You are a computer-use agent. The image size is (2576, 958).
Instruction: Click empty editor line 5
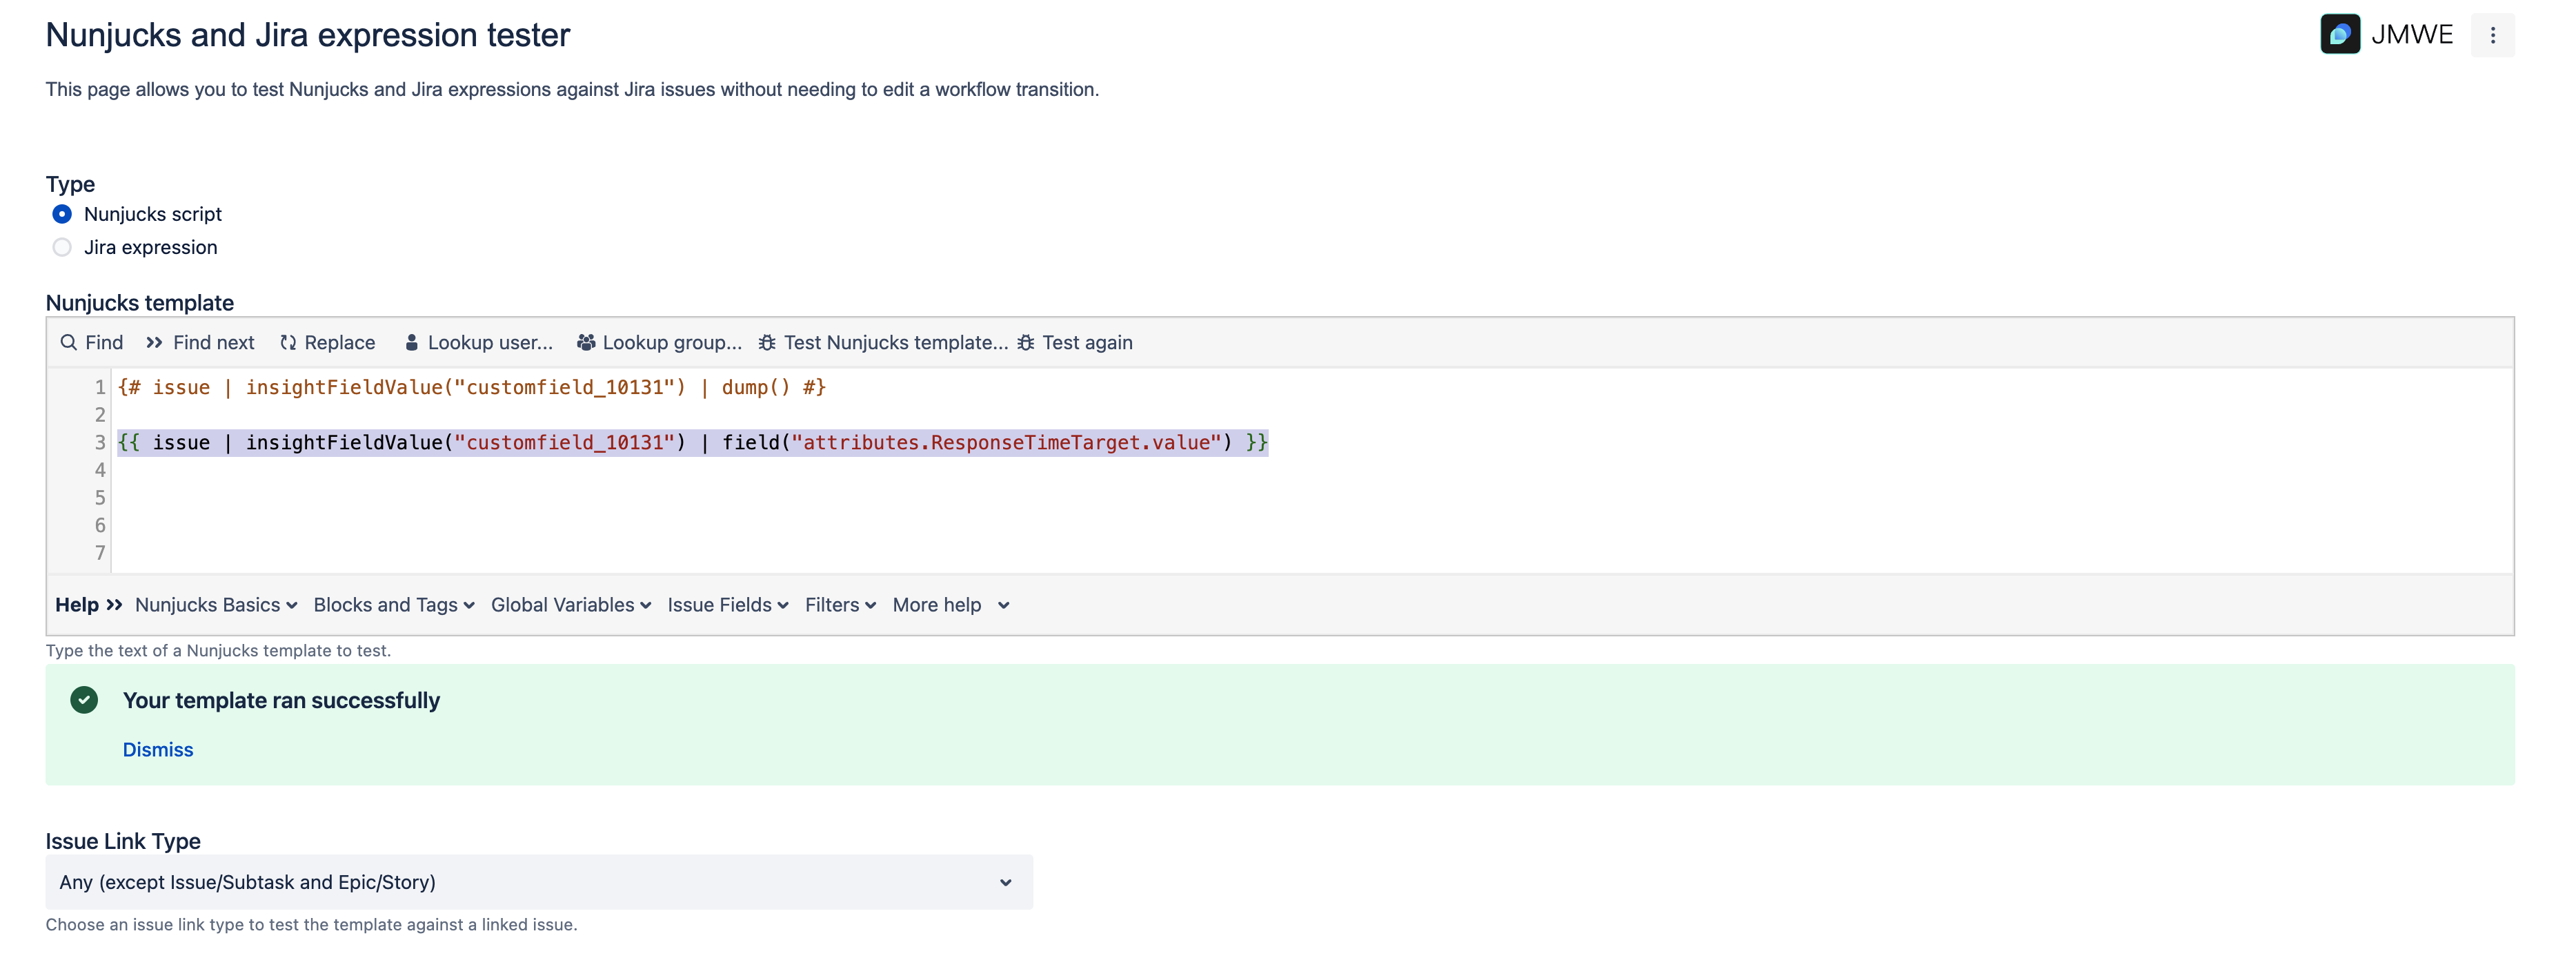click(x=1312, y=498)
